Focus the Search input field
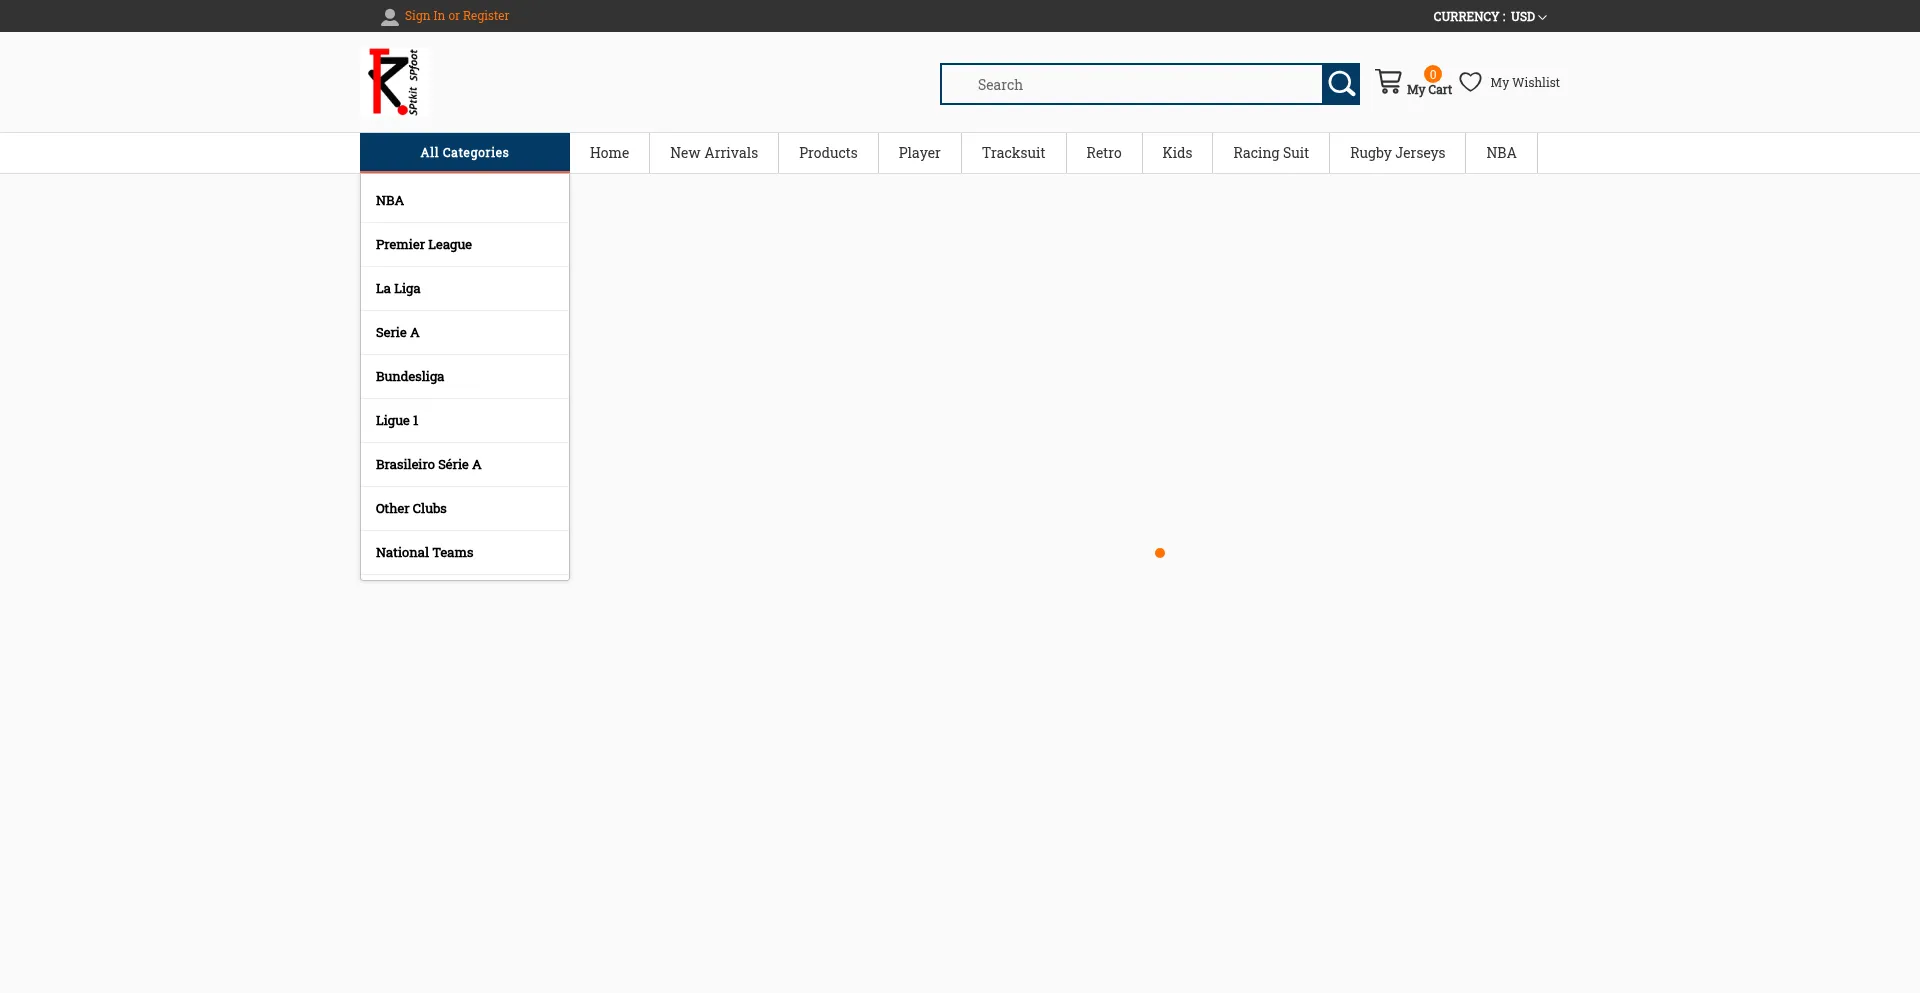 1131,85
